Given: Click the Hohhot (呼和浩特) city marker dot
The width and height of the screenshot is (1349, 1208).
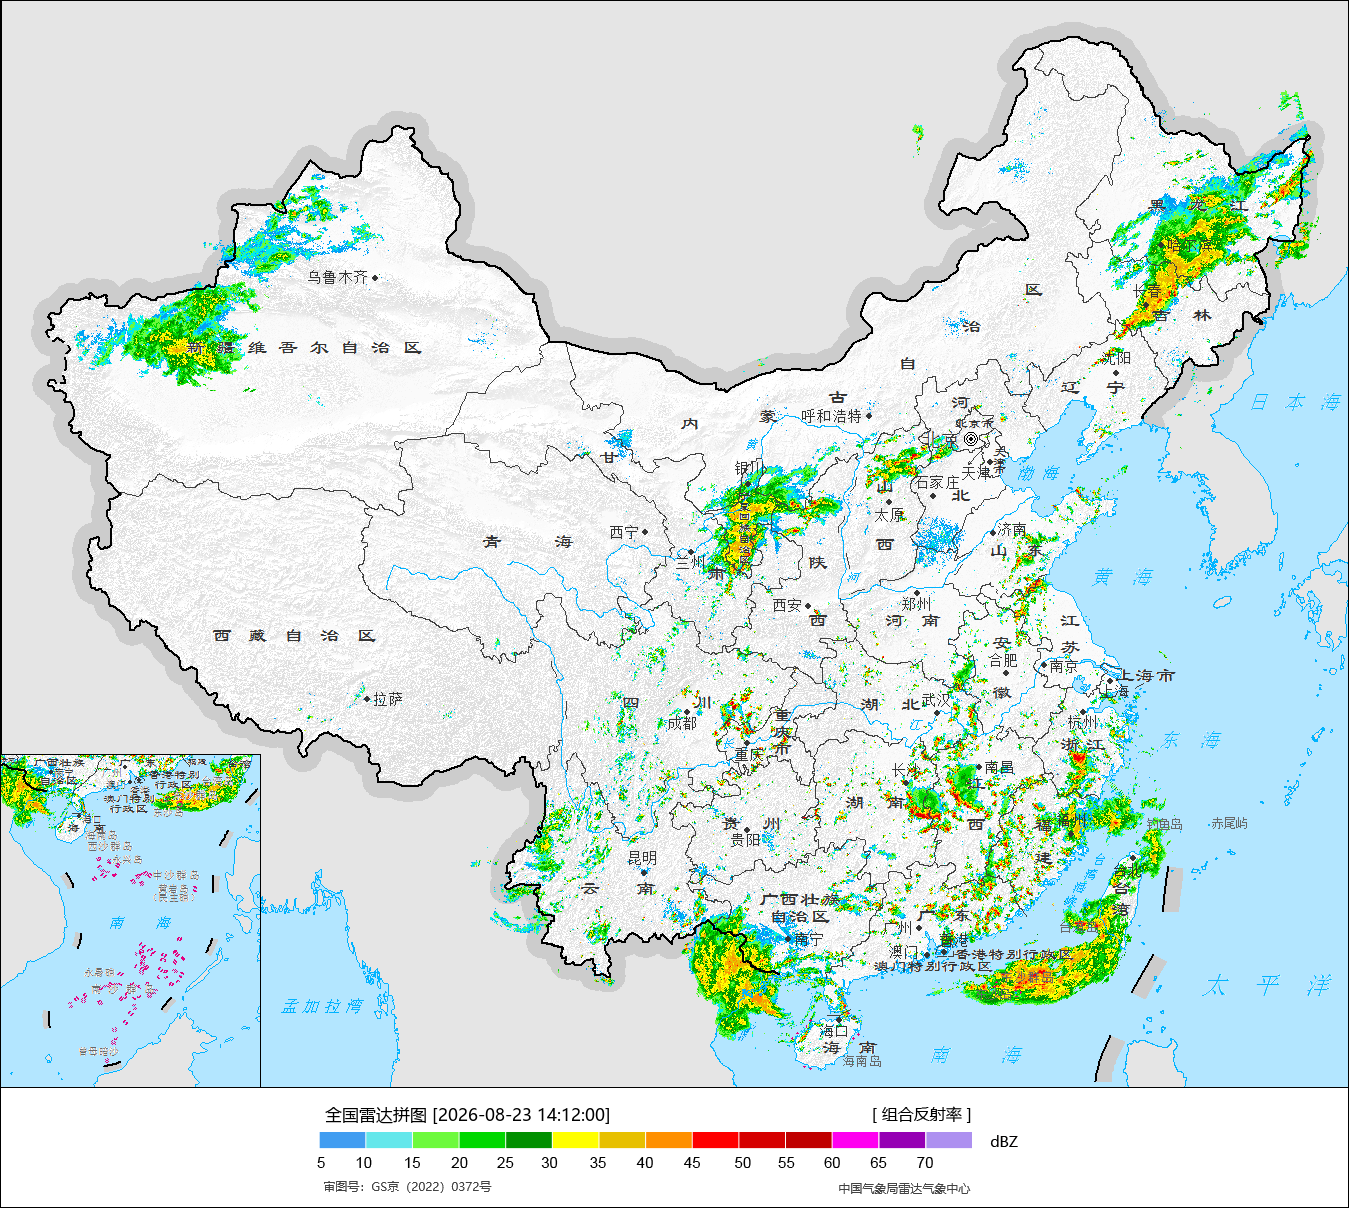Looking at the screenshot, I should [x=869, y=416].
